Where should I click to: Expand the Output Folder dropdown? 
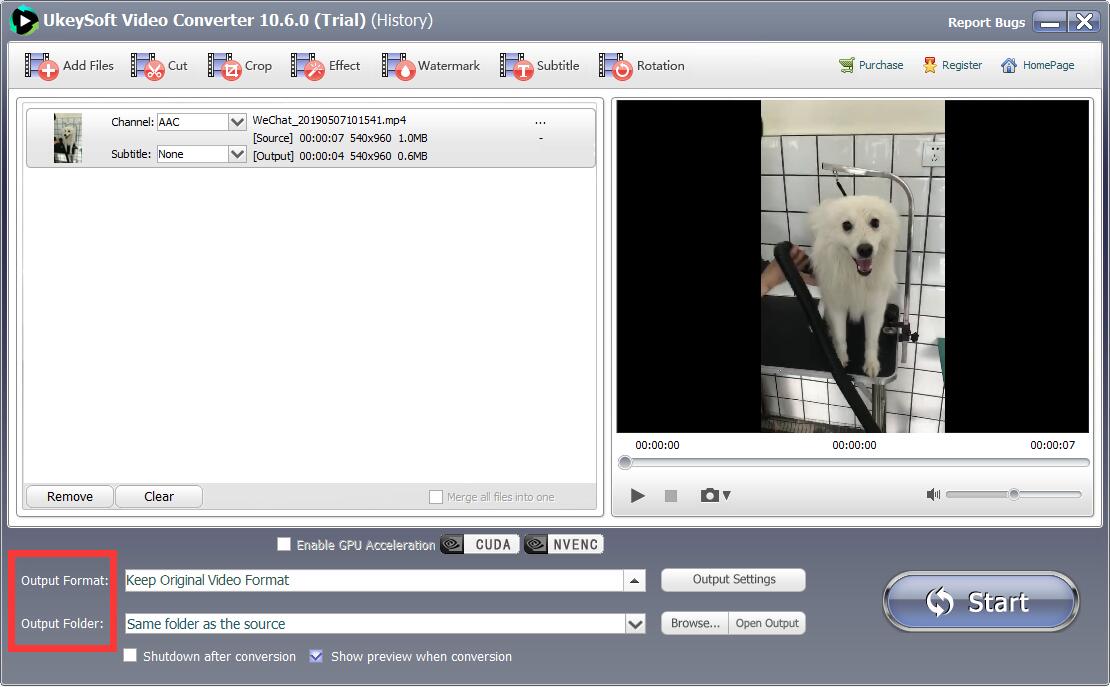[637, 623]
